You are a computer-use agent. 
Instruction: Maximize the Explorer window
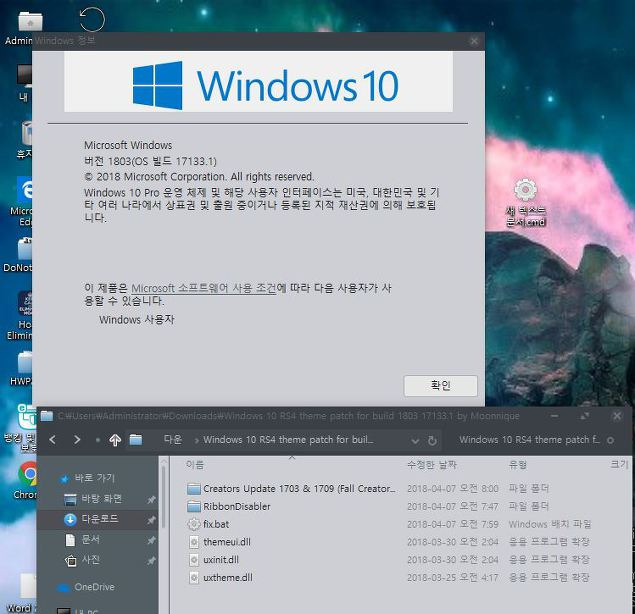pos(585,416)
